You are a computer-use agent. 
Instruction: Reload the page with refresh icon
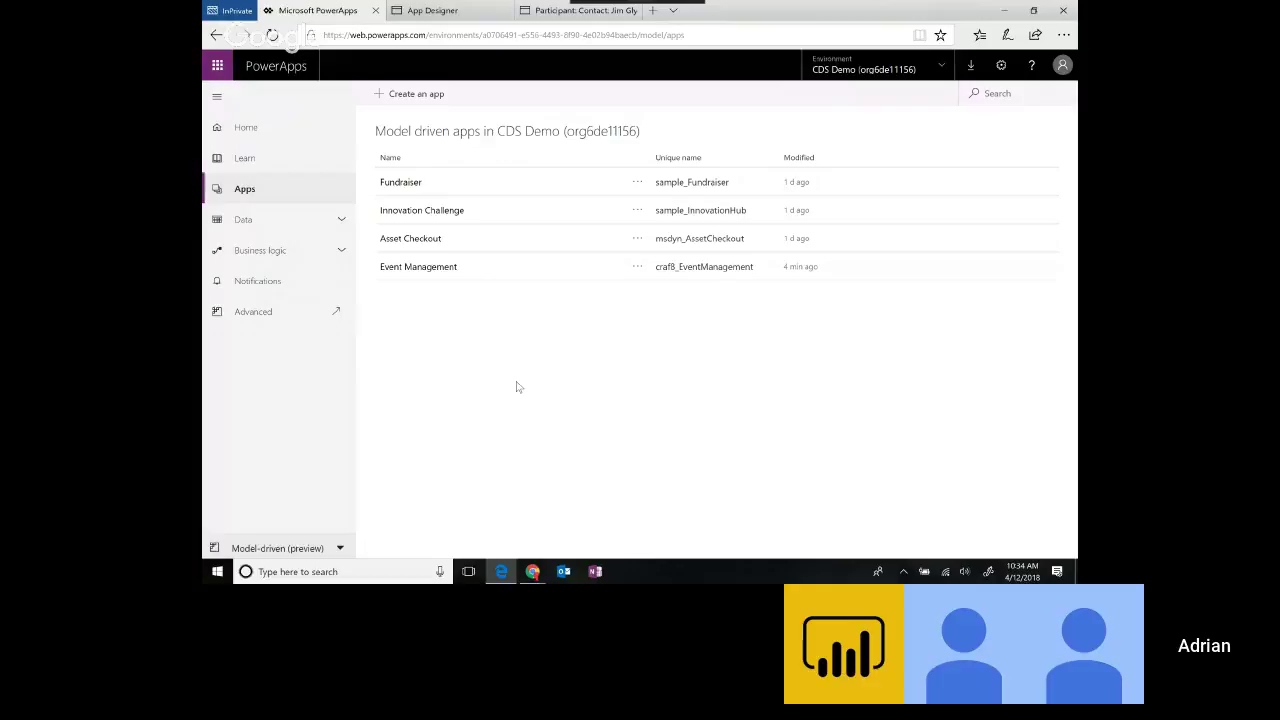click(272, 35)
